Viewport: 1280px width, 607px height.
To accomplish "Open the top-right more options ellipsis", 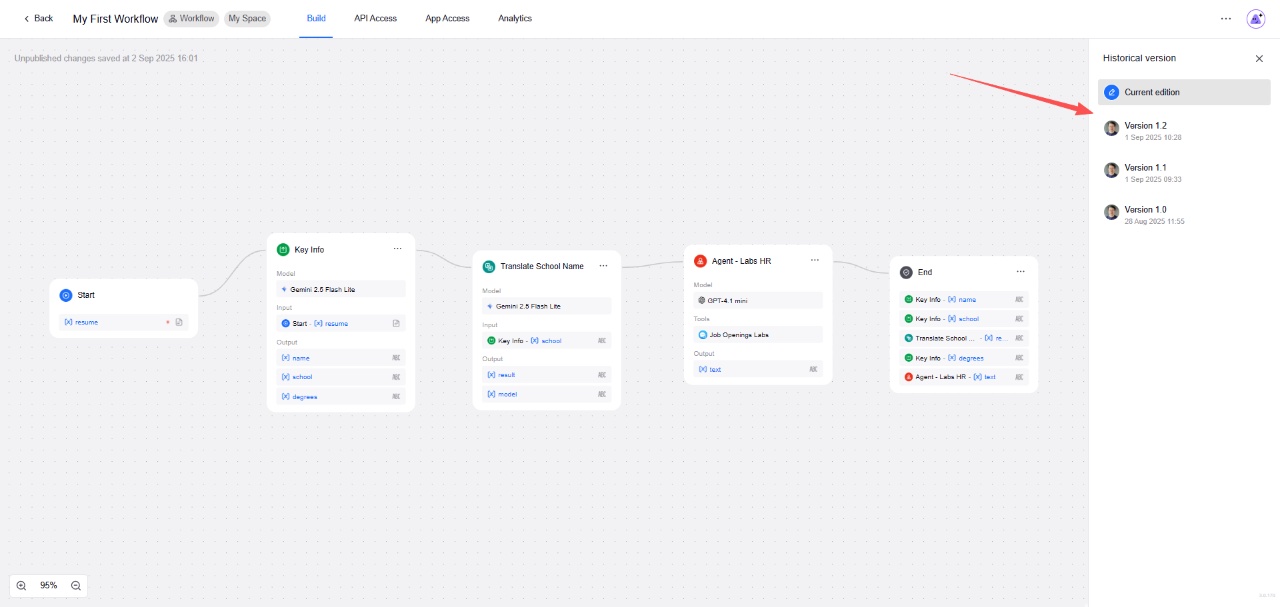I will click(x=1226, y=18).
